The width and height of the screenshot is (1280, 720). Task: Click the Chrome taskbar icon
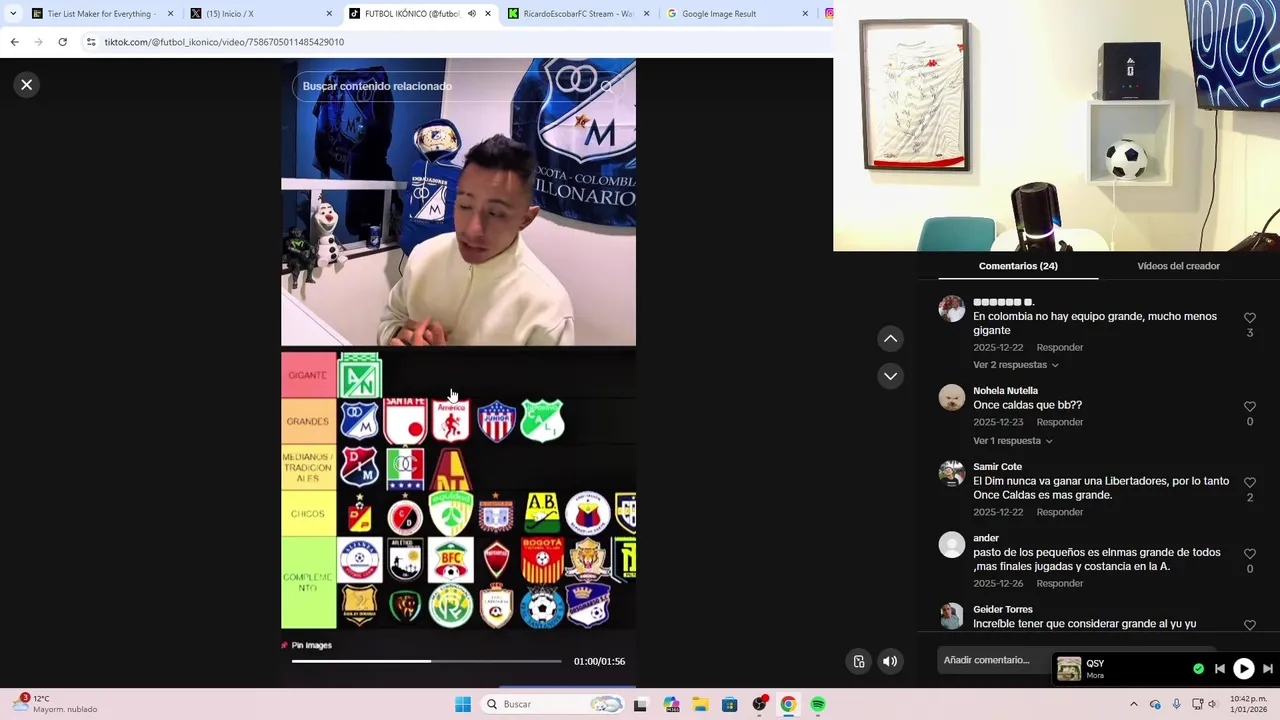[x=788, y=705]
